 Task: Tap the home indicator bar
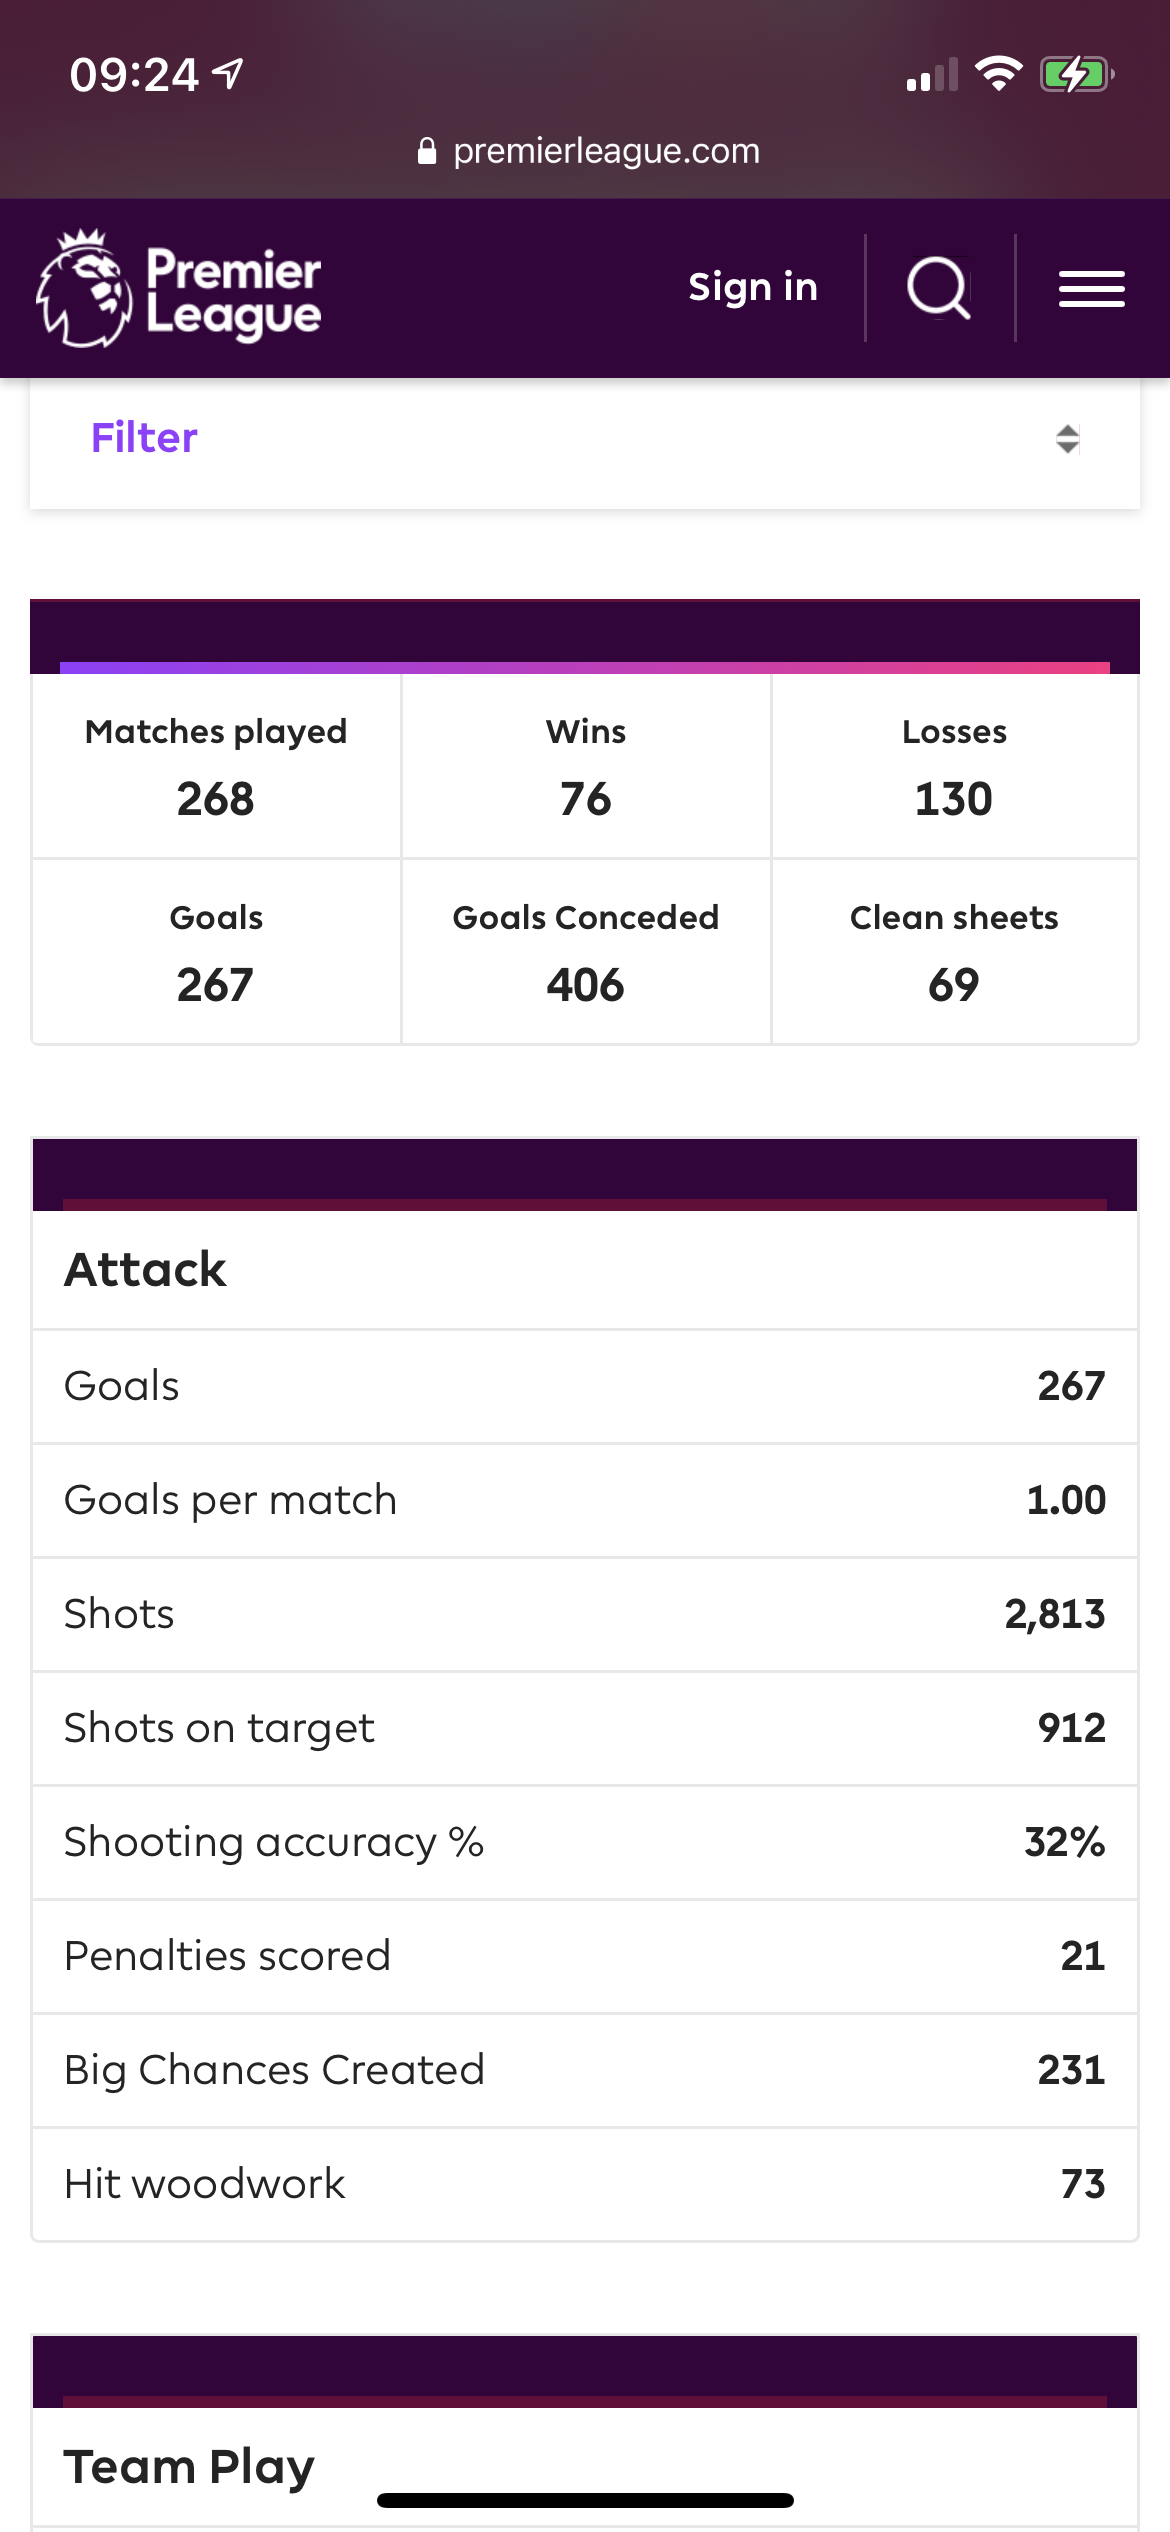tap(585, 2500)
